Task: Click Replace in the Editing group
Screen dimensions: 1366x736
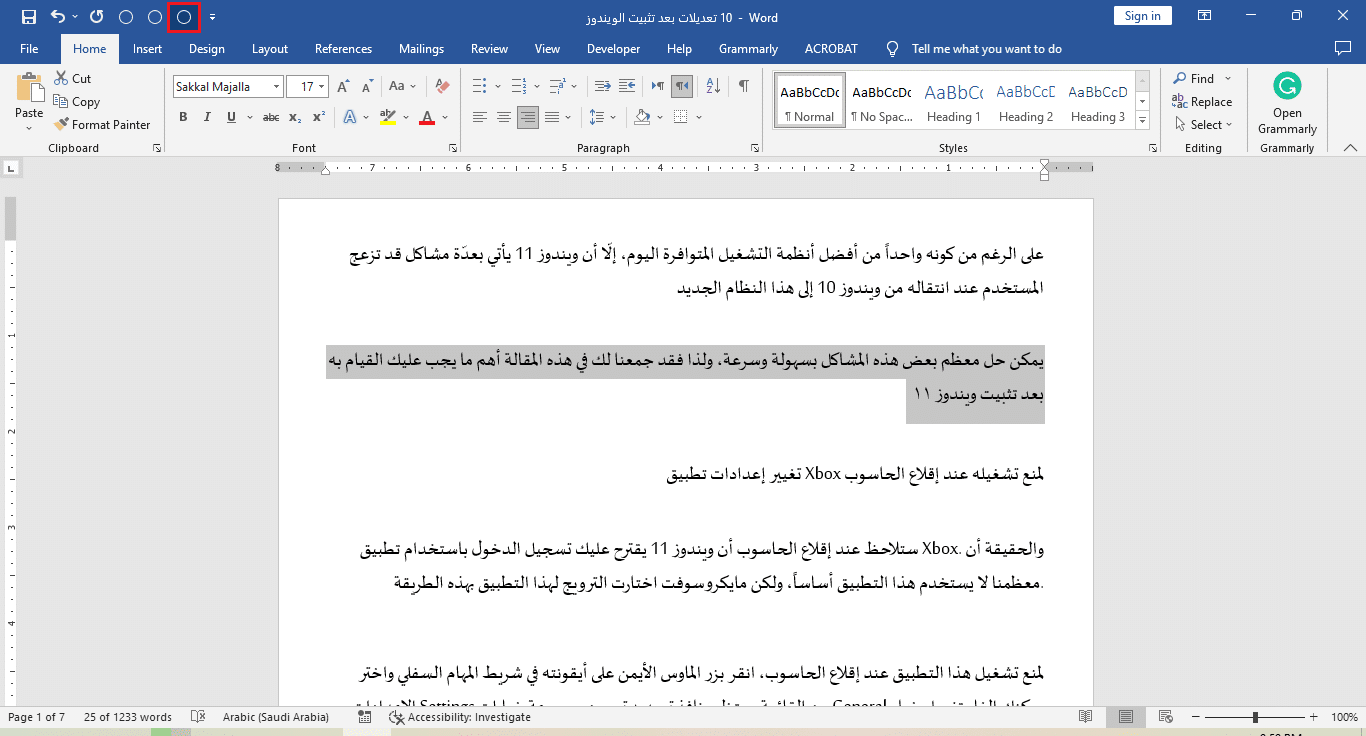Action: click(1203, 102)
